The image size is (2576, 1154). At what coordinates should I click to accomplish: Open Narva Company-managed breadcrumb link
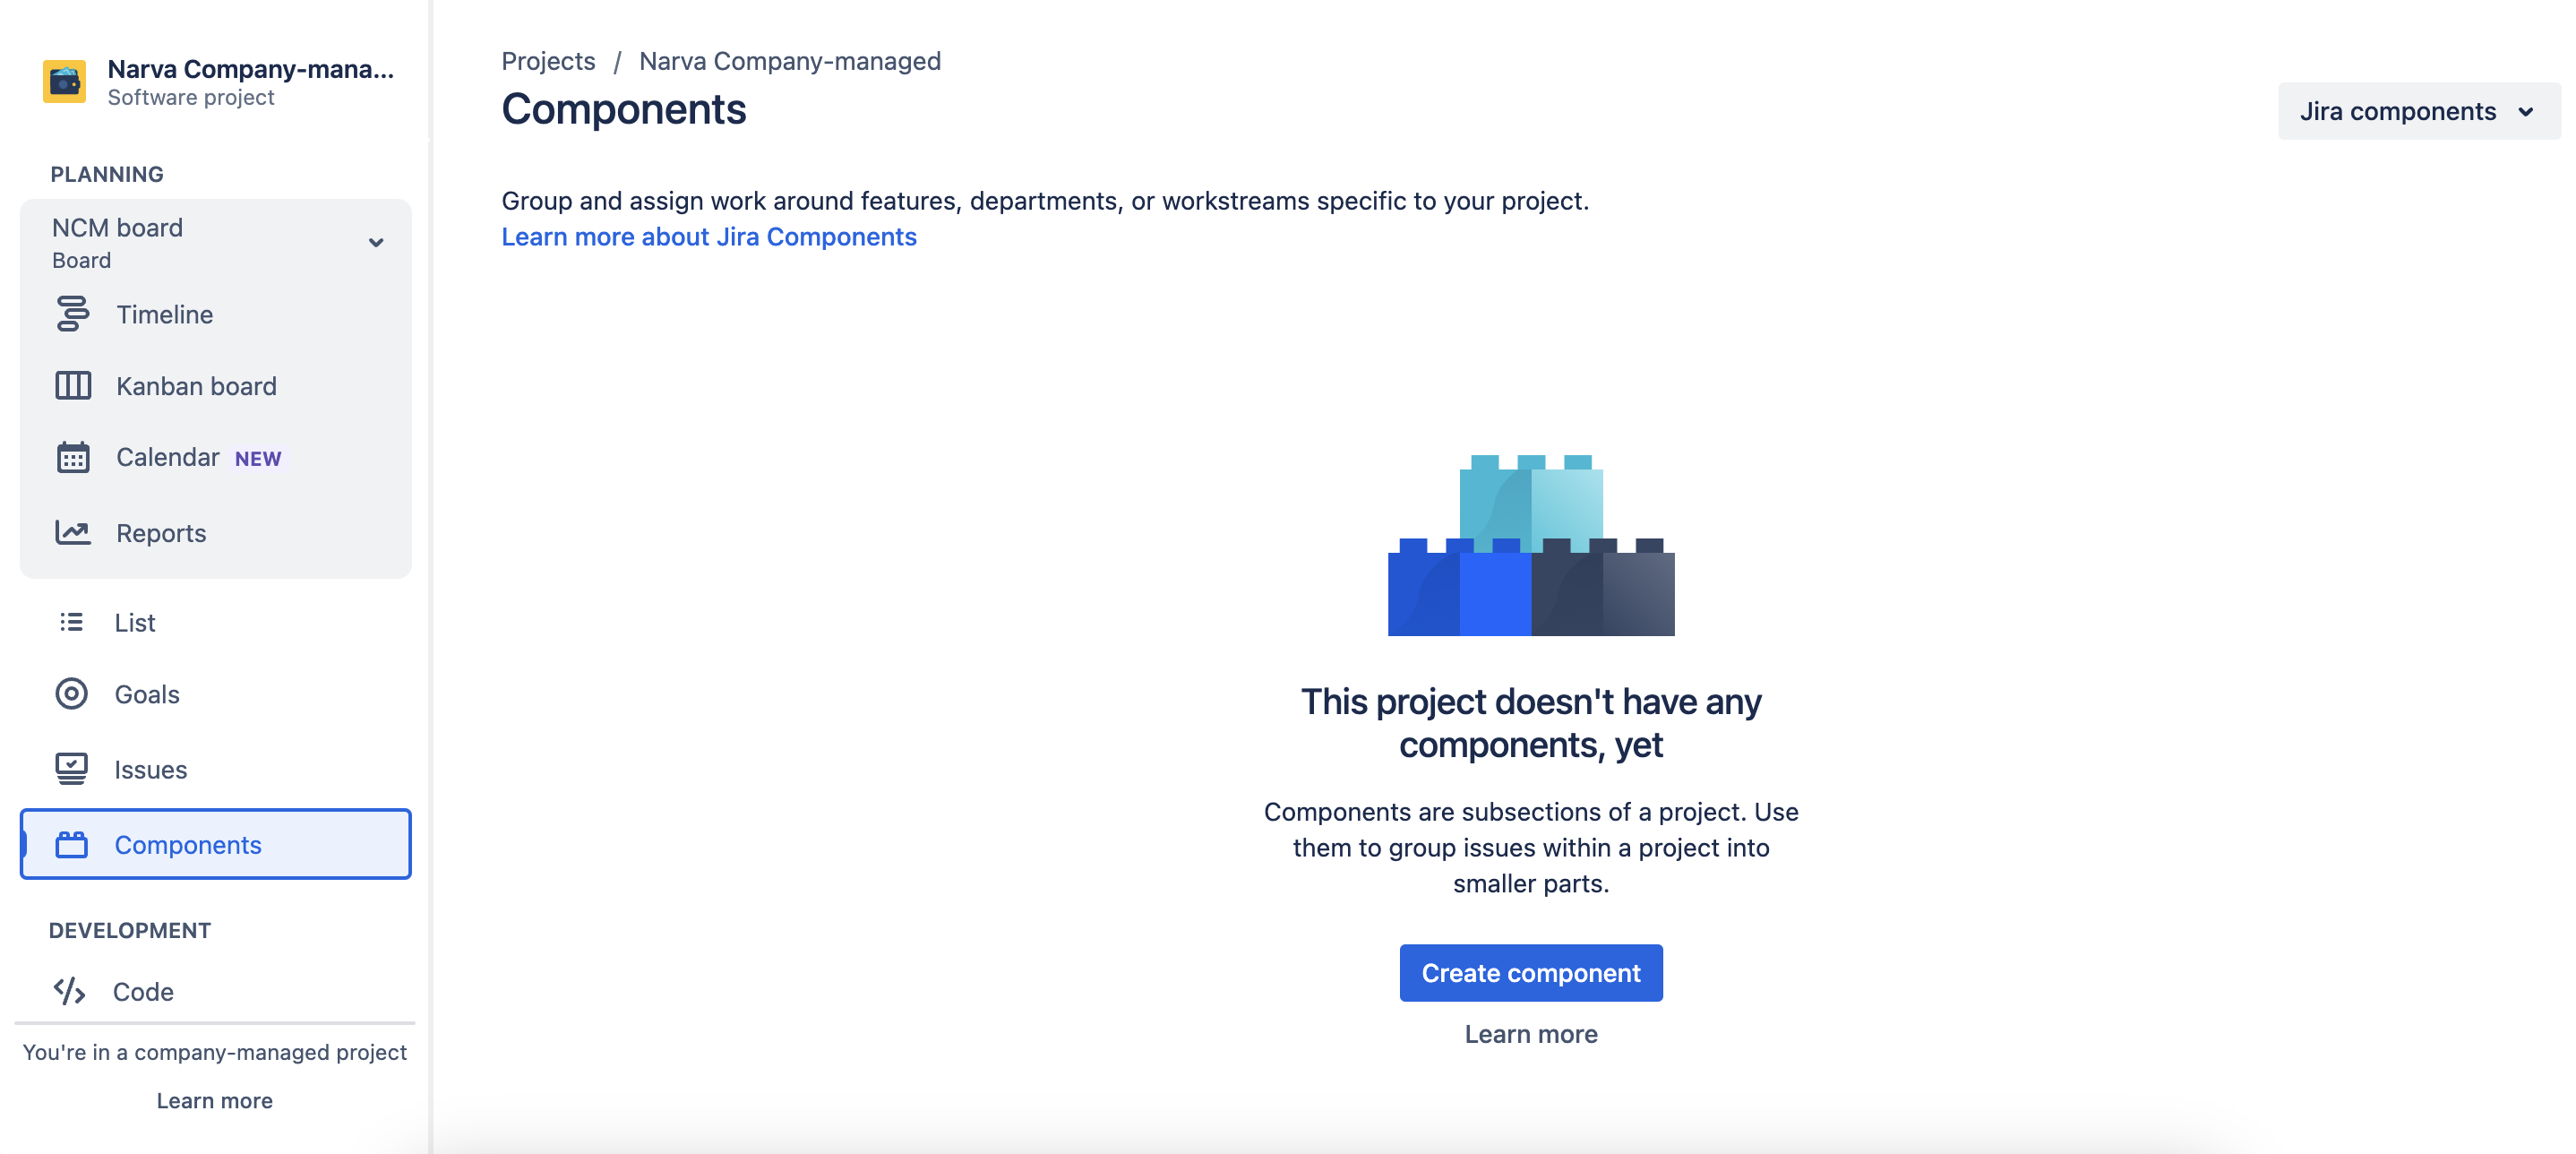(x=789, y=61)
